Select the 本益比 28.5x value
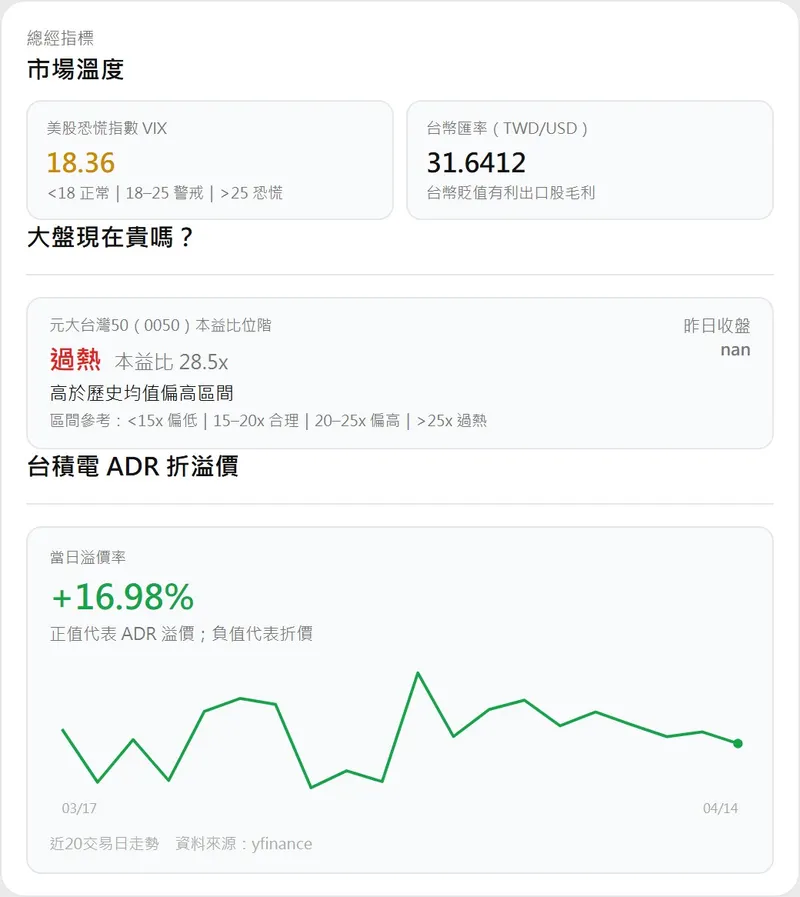The image size is (800, 897). pos(171,362)
